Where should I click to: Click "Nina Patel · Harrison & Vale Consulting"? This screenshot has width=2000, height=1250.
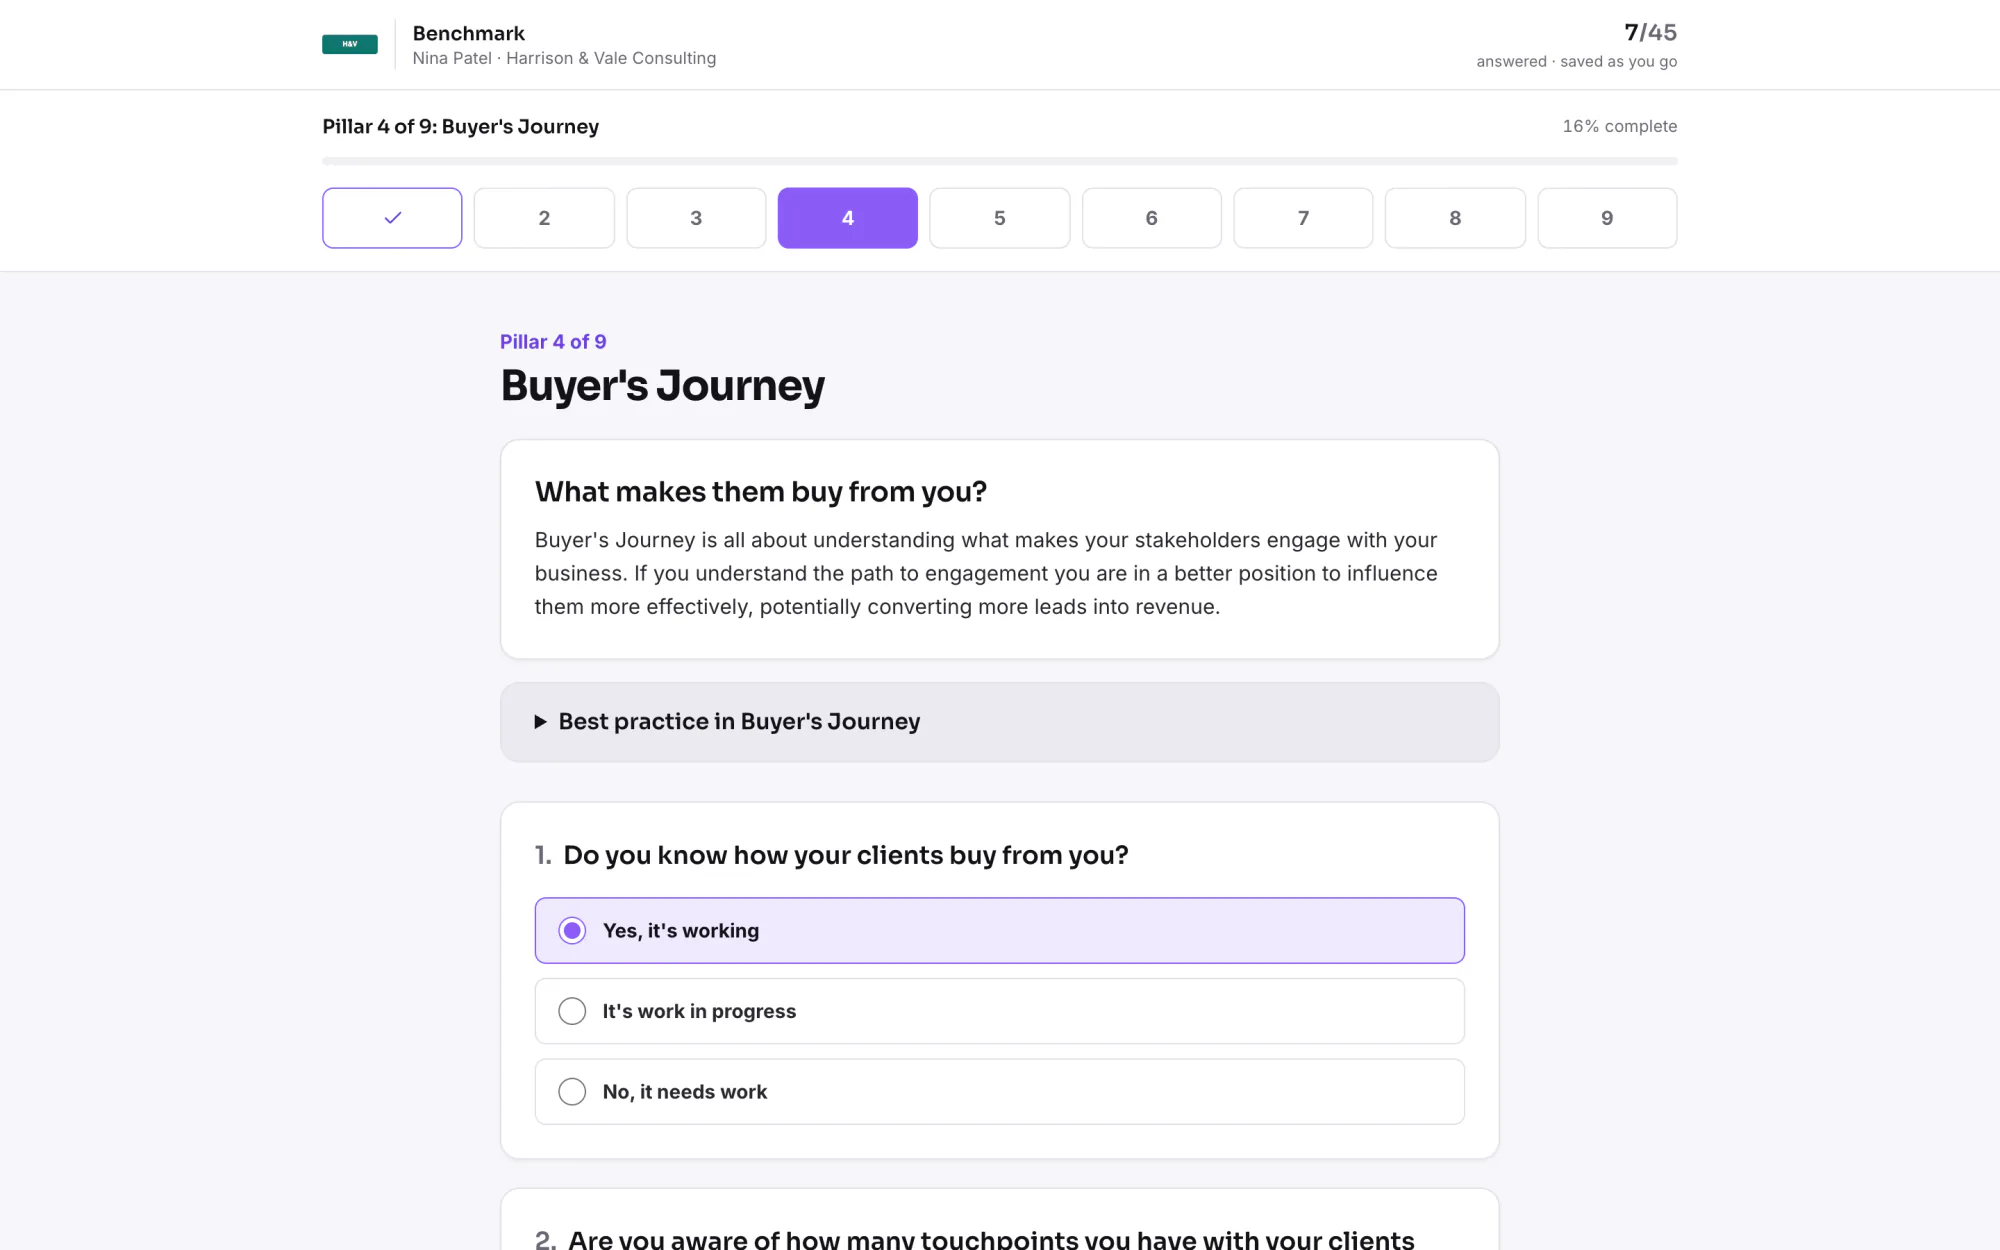(x=564, y=58)
